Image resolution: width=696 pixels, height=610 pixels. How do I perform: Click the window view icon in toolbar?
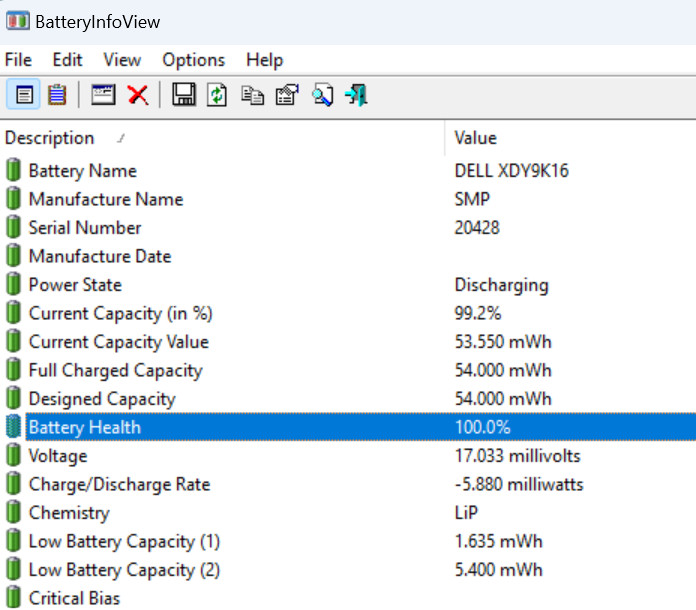click(x=103, y=95)
